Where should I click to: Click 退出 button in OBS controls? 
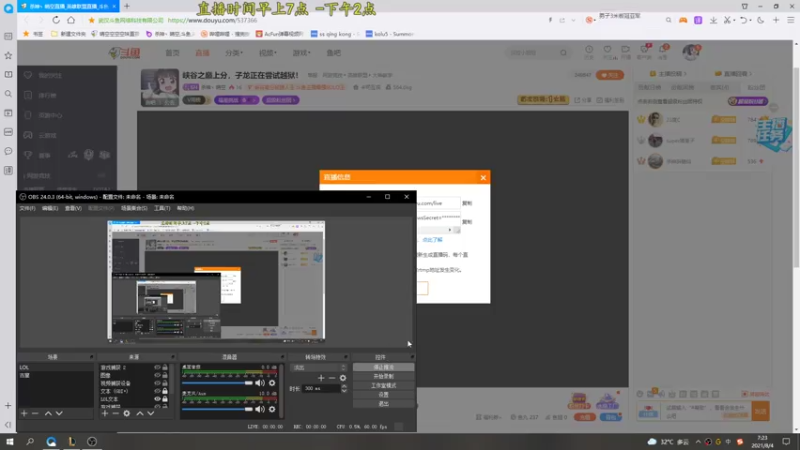383,404
